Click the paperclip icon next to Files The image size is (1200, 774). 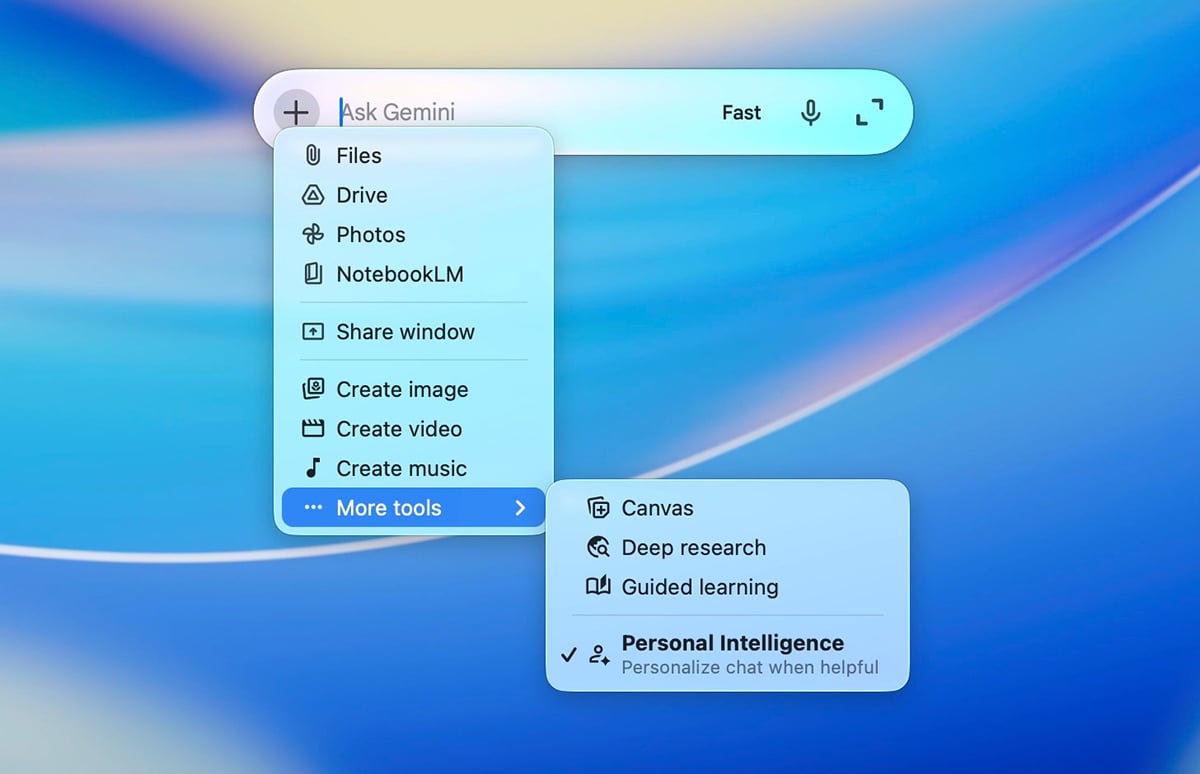tap(313, 155)
